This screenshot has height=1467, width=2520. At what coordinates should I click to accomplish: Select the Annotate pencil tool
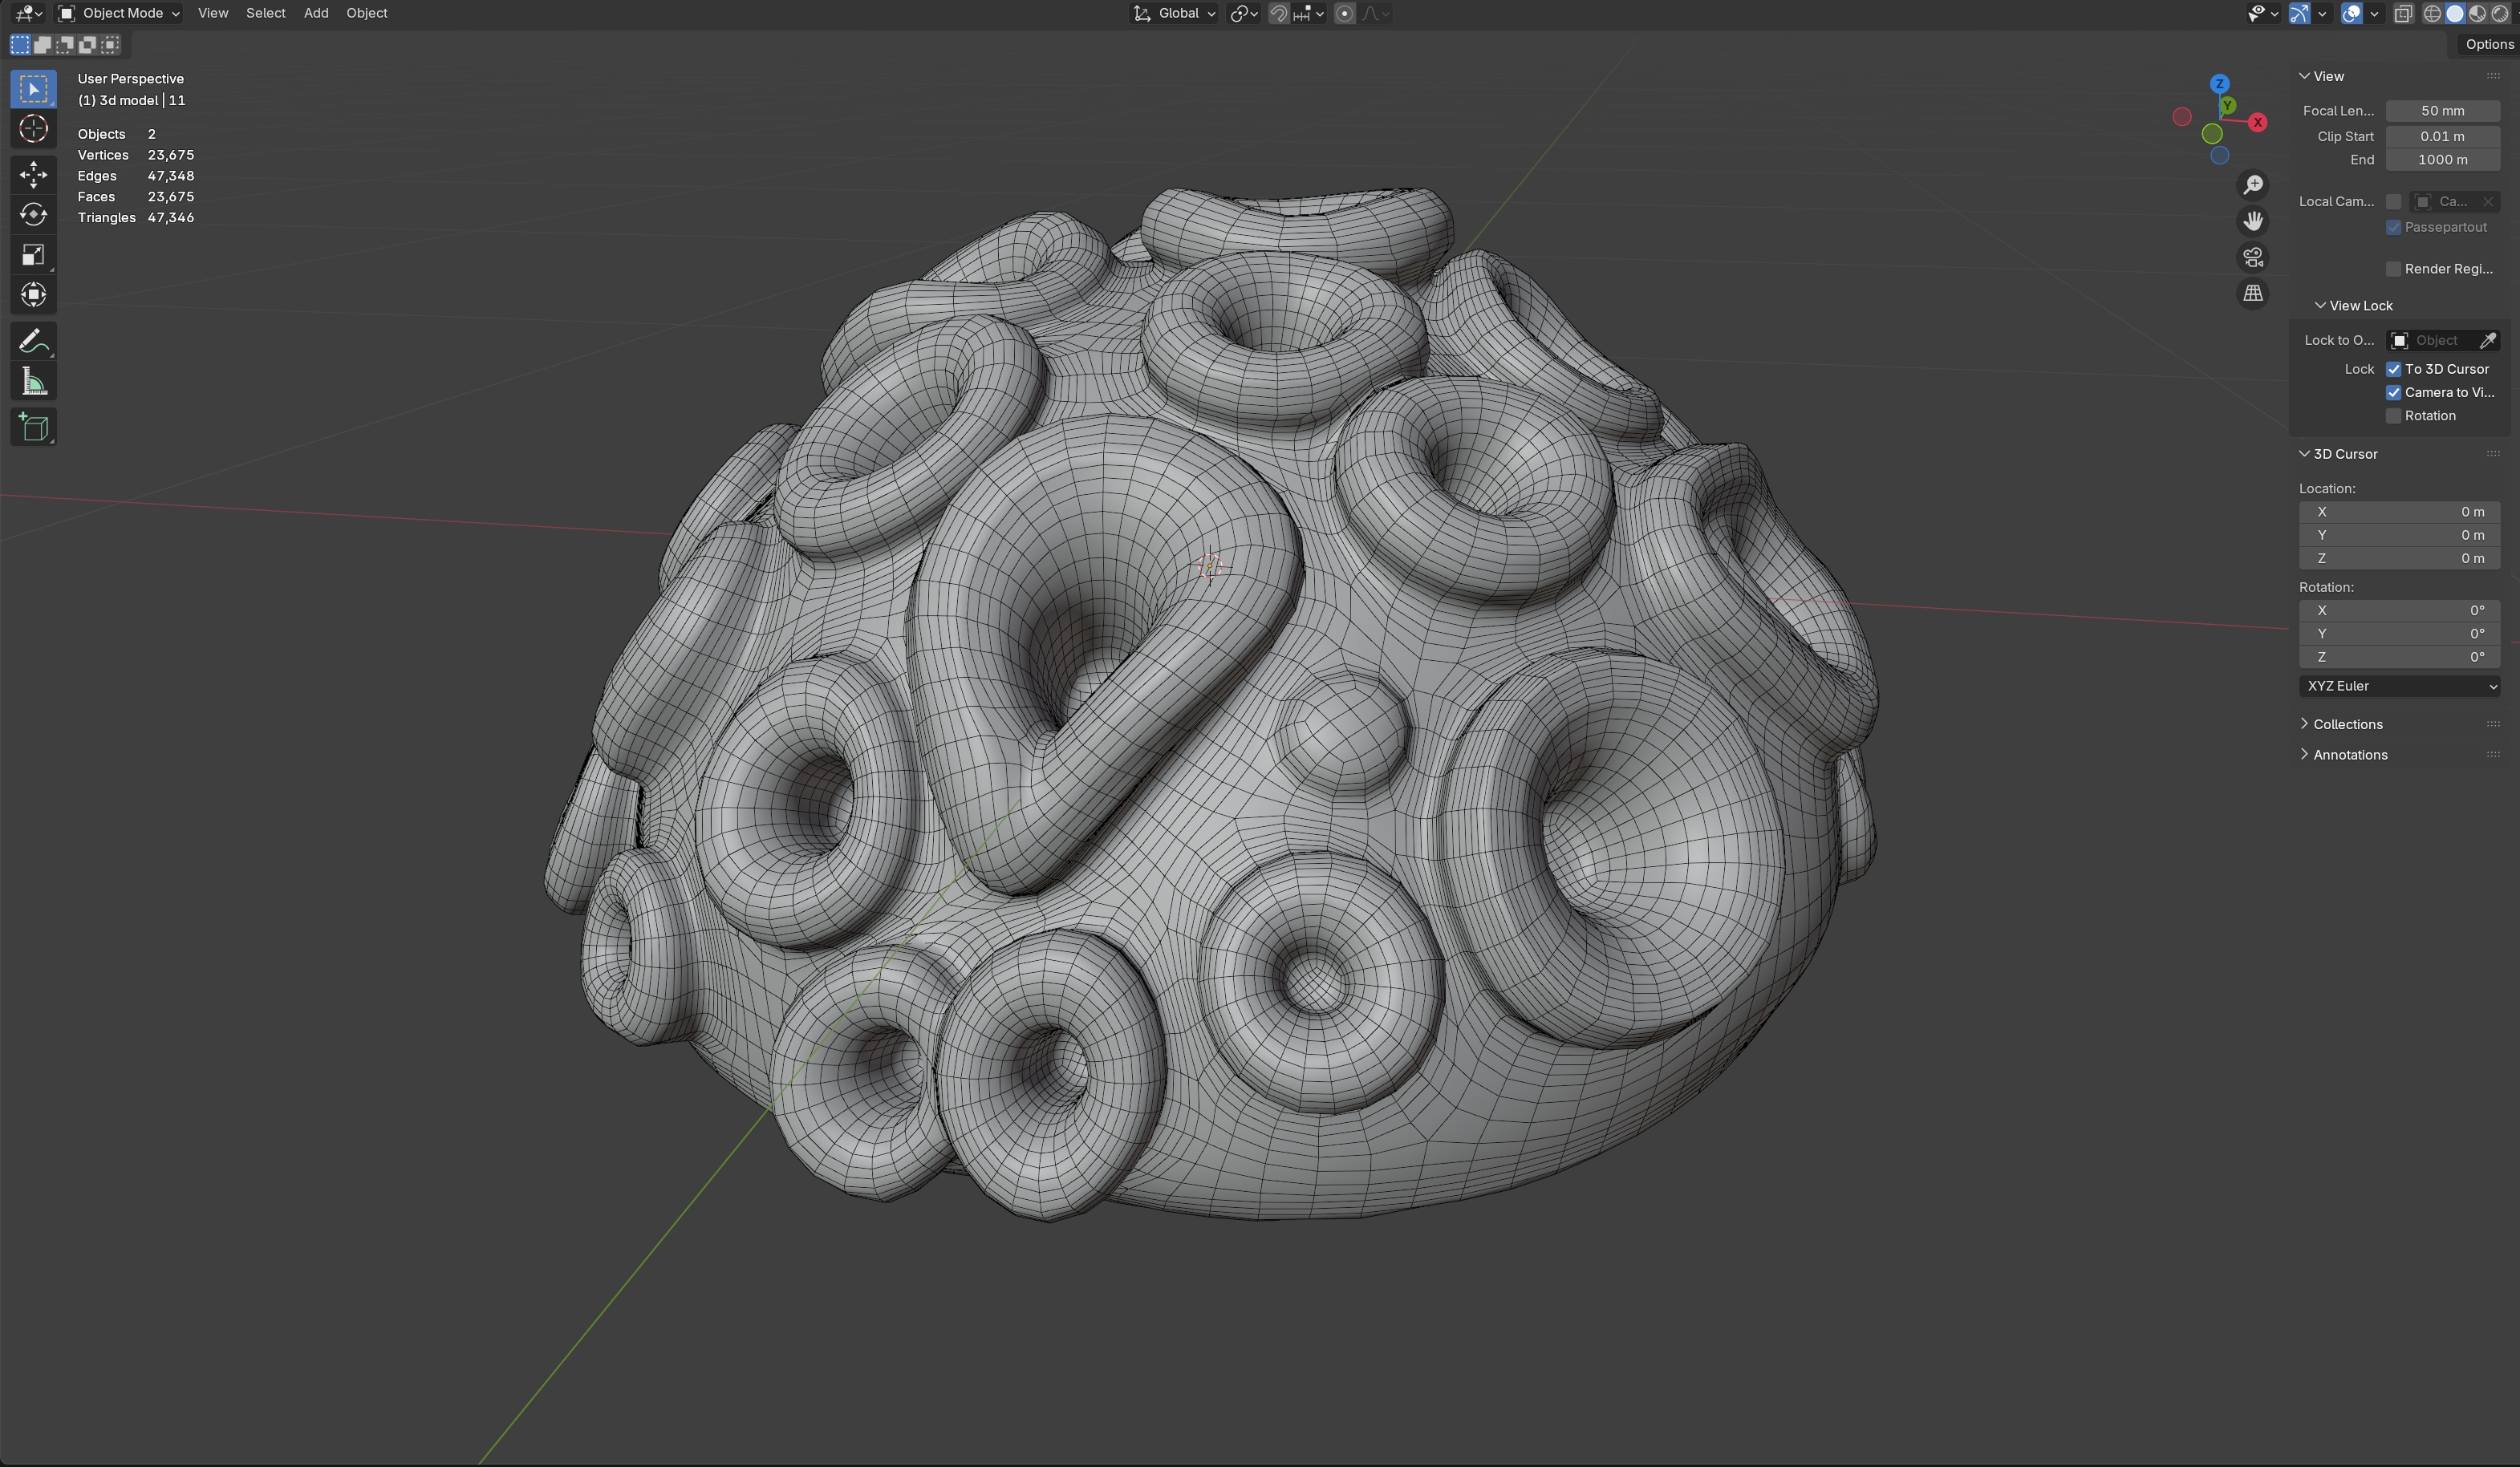(33, 342)
